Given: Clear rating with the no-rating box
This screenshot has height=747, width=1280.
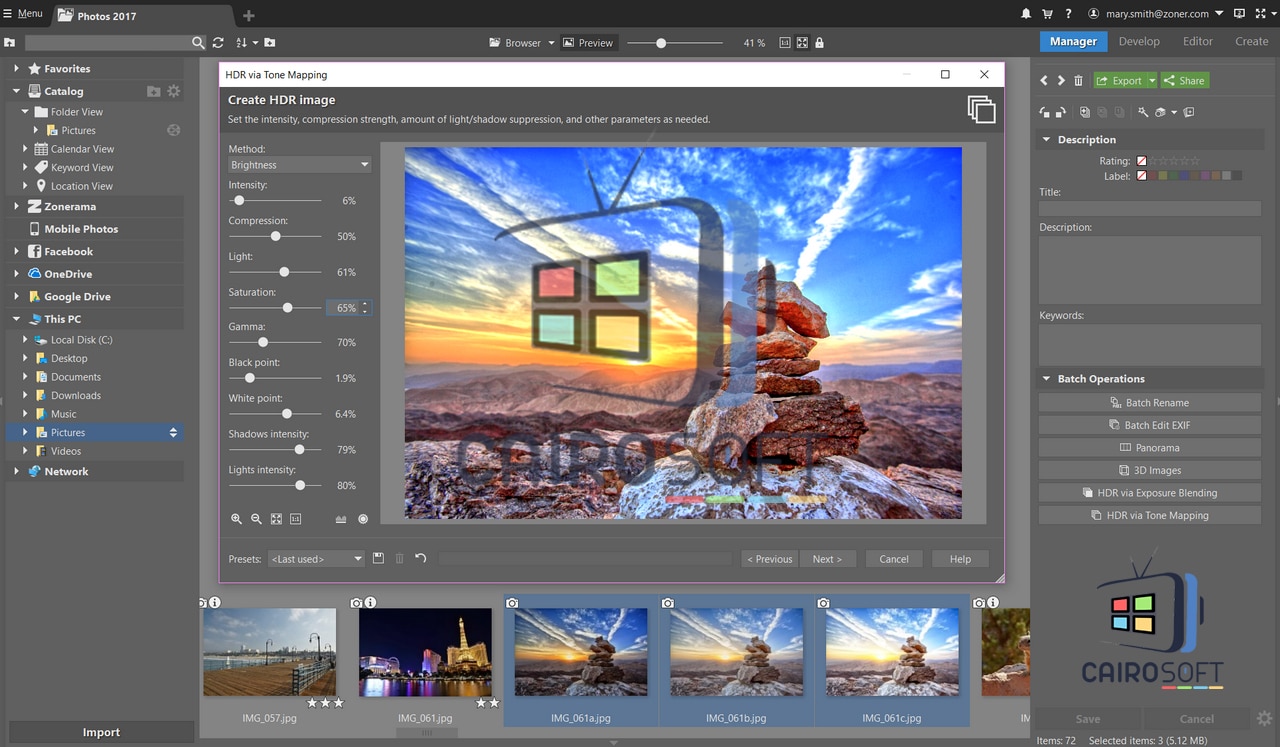Looking at the screenshot, I should tap(1141, 160).
